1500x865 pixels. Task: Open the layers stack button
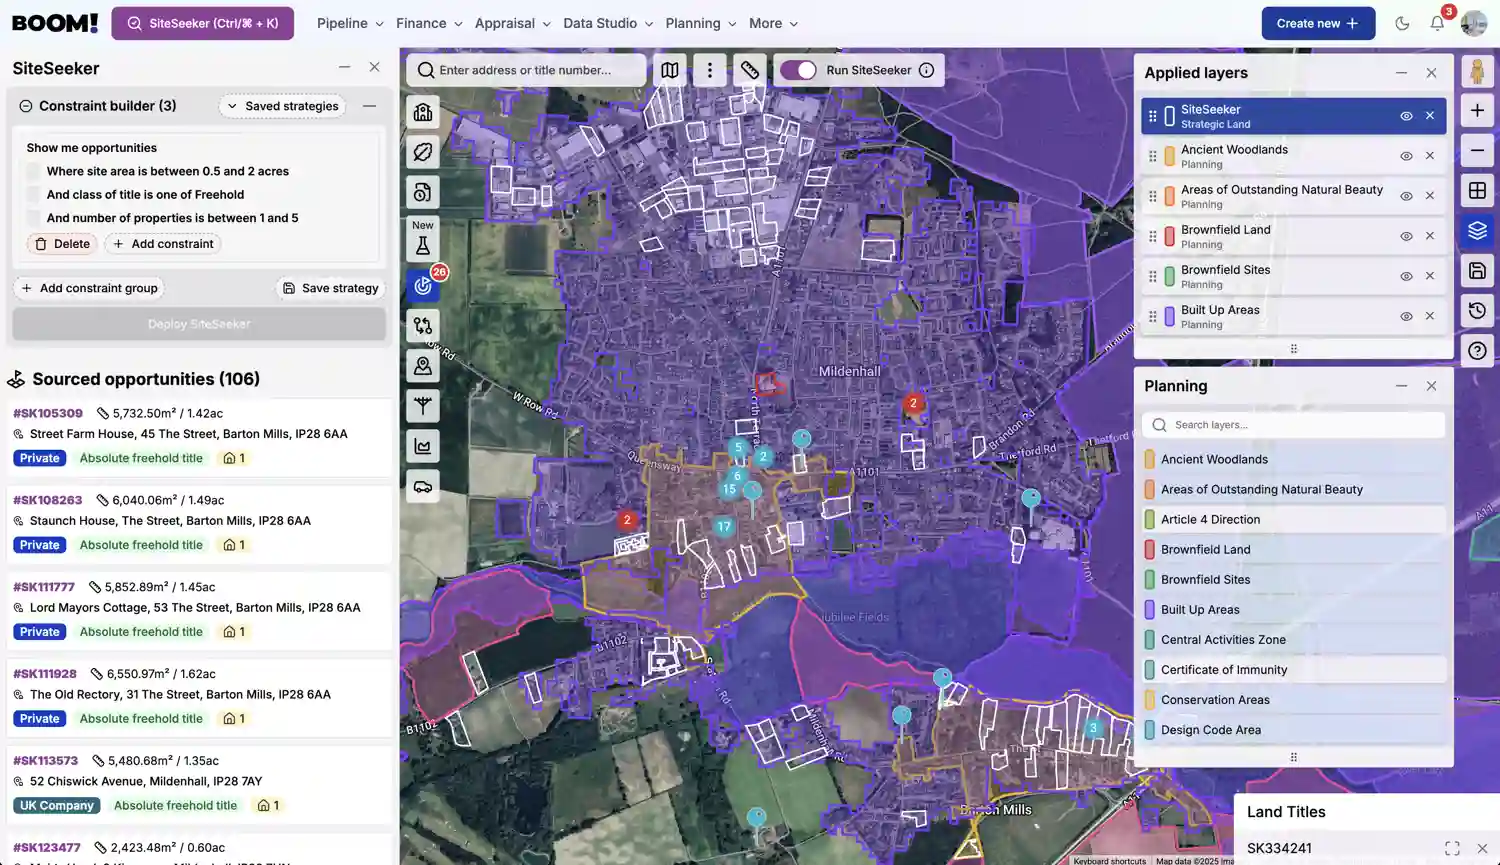[x=1477, y=231]
